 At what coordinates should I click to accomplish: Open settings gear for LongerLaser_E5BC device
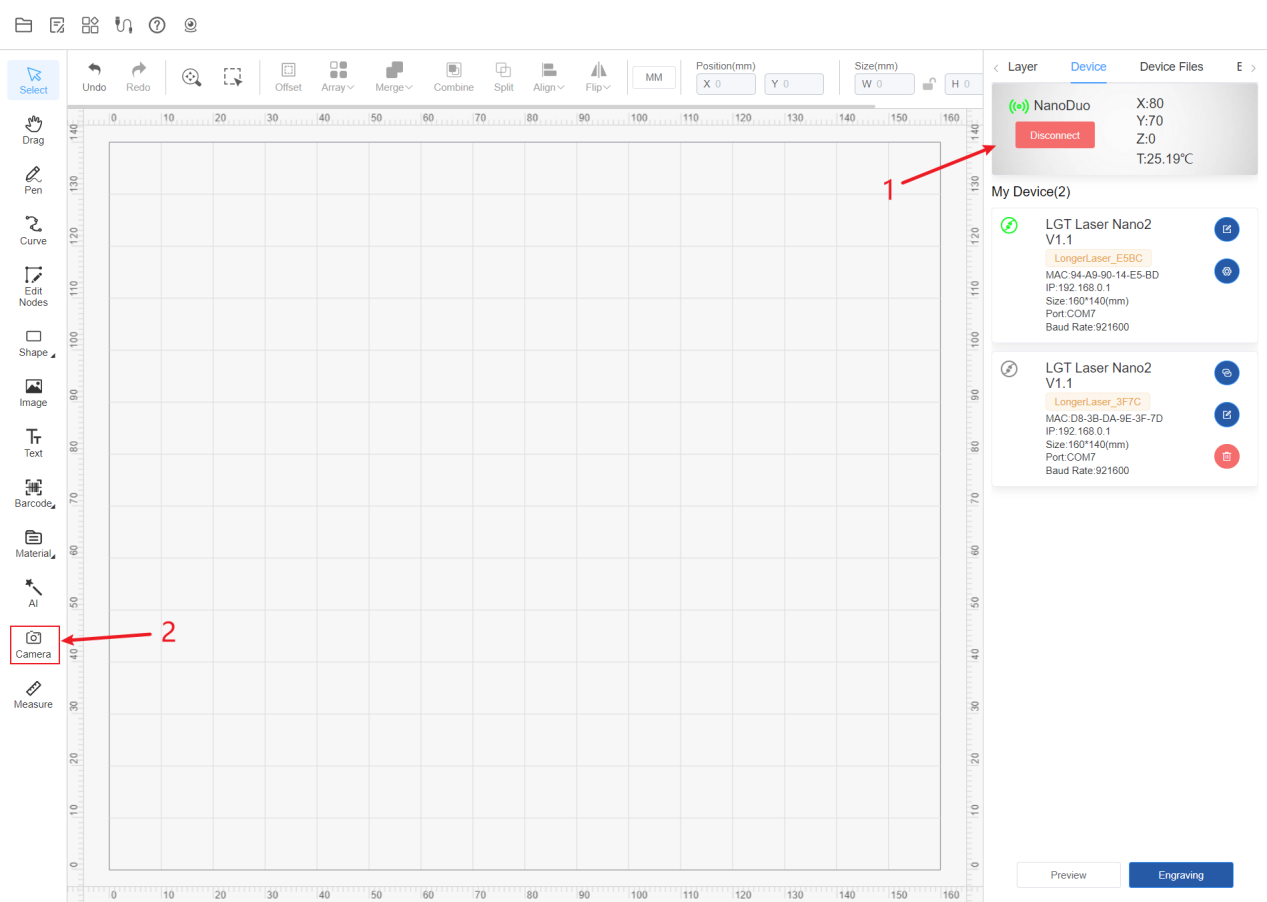[x=1227, y=271]
